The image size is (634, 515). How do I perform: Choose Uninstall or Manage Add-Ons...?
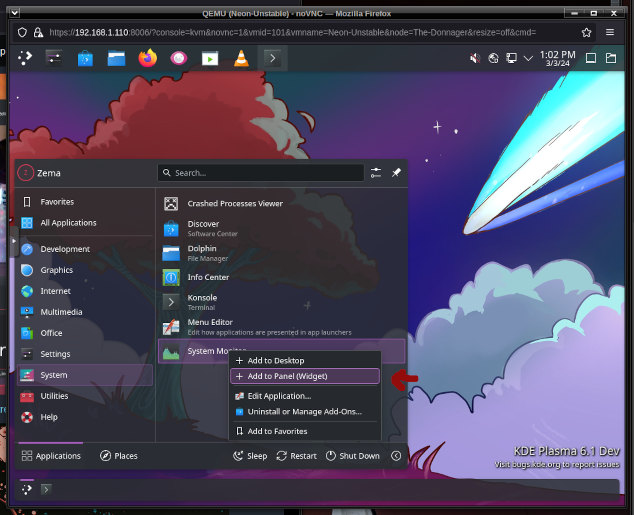(305, 412)
